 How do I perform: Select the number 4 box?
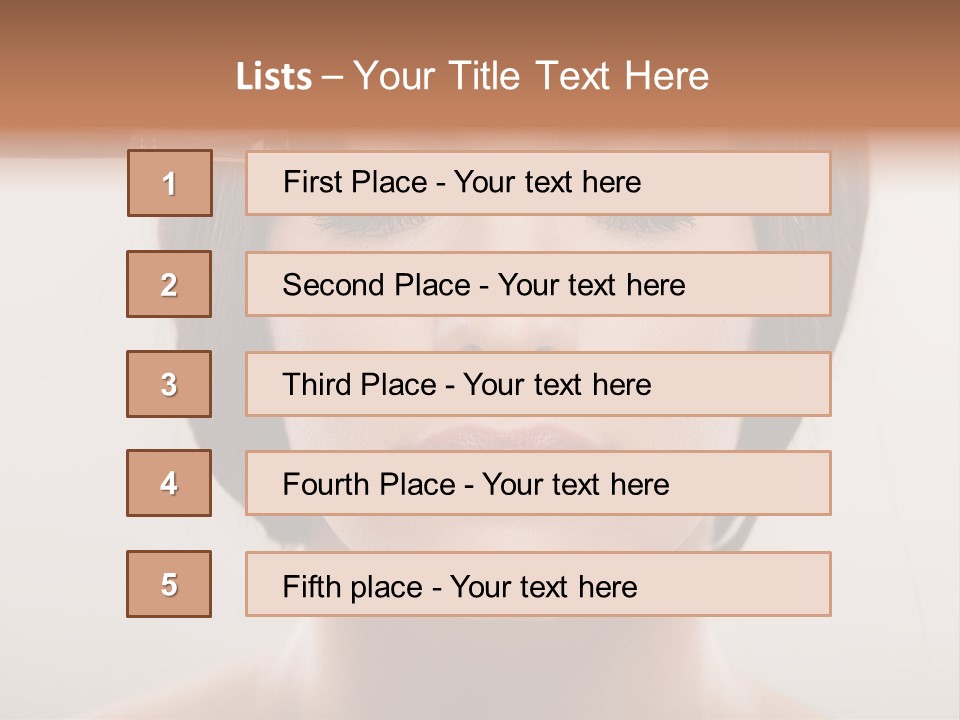(169, 483)
